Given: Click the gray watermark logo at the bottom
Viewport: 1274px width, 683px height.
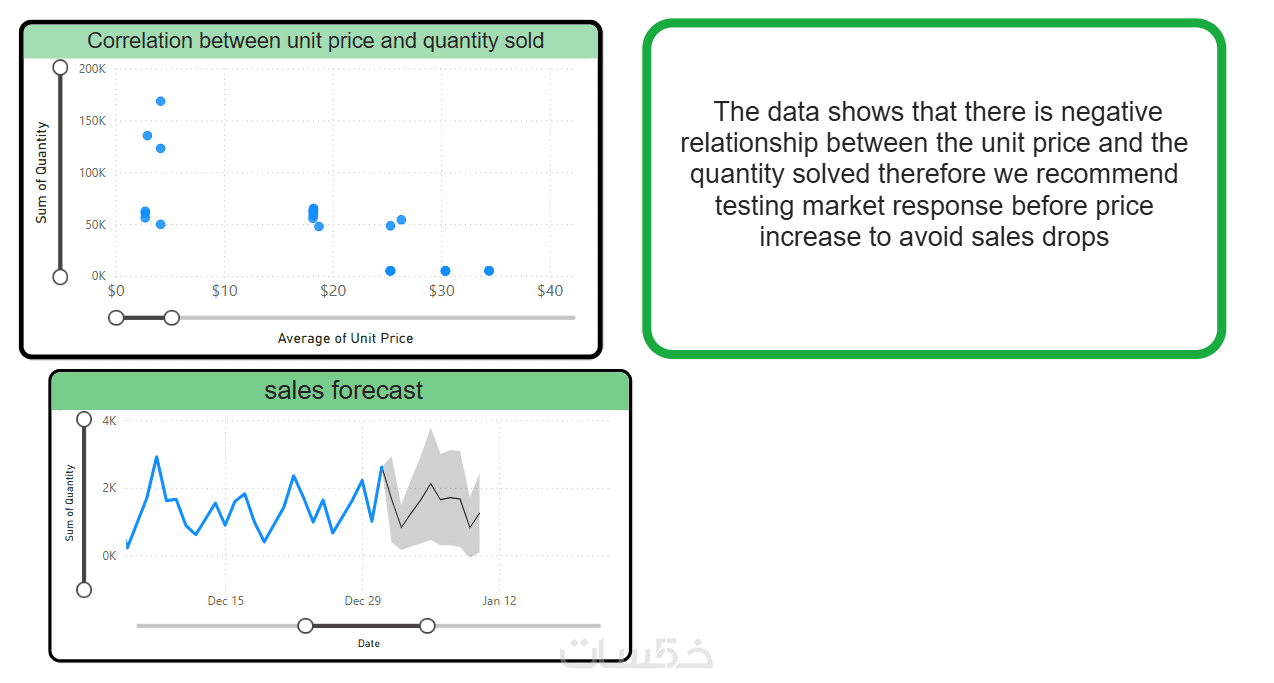Looking at the screenshot, I should click(636, 653).
